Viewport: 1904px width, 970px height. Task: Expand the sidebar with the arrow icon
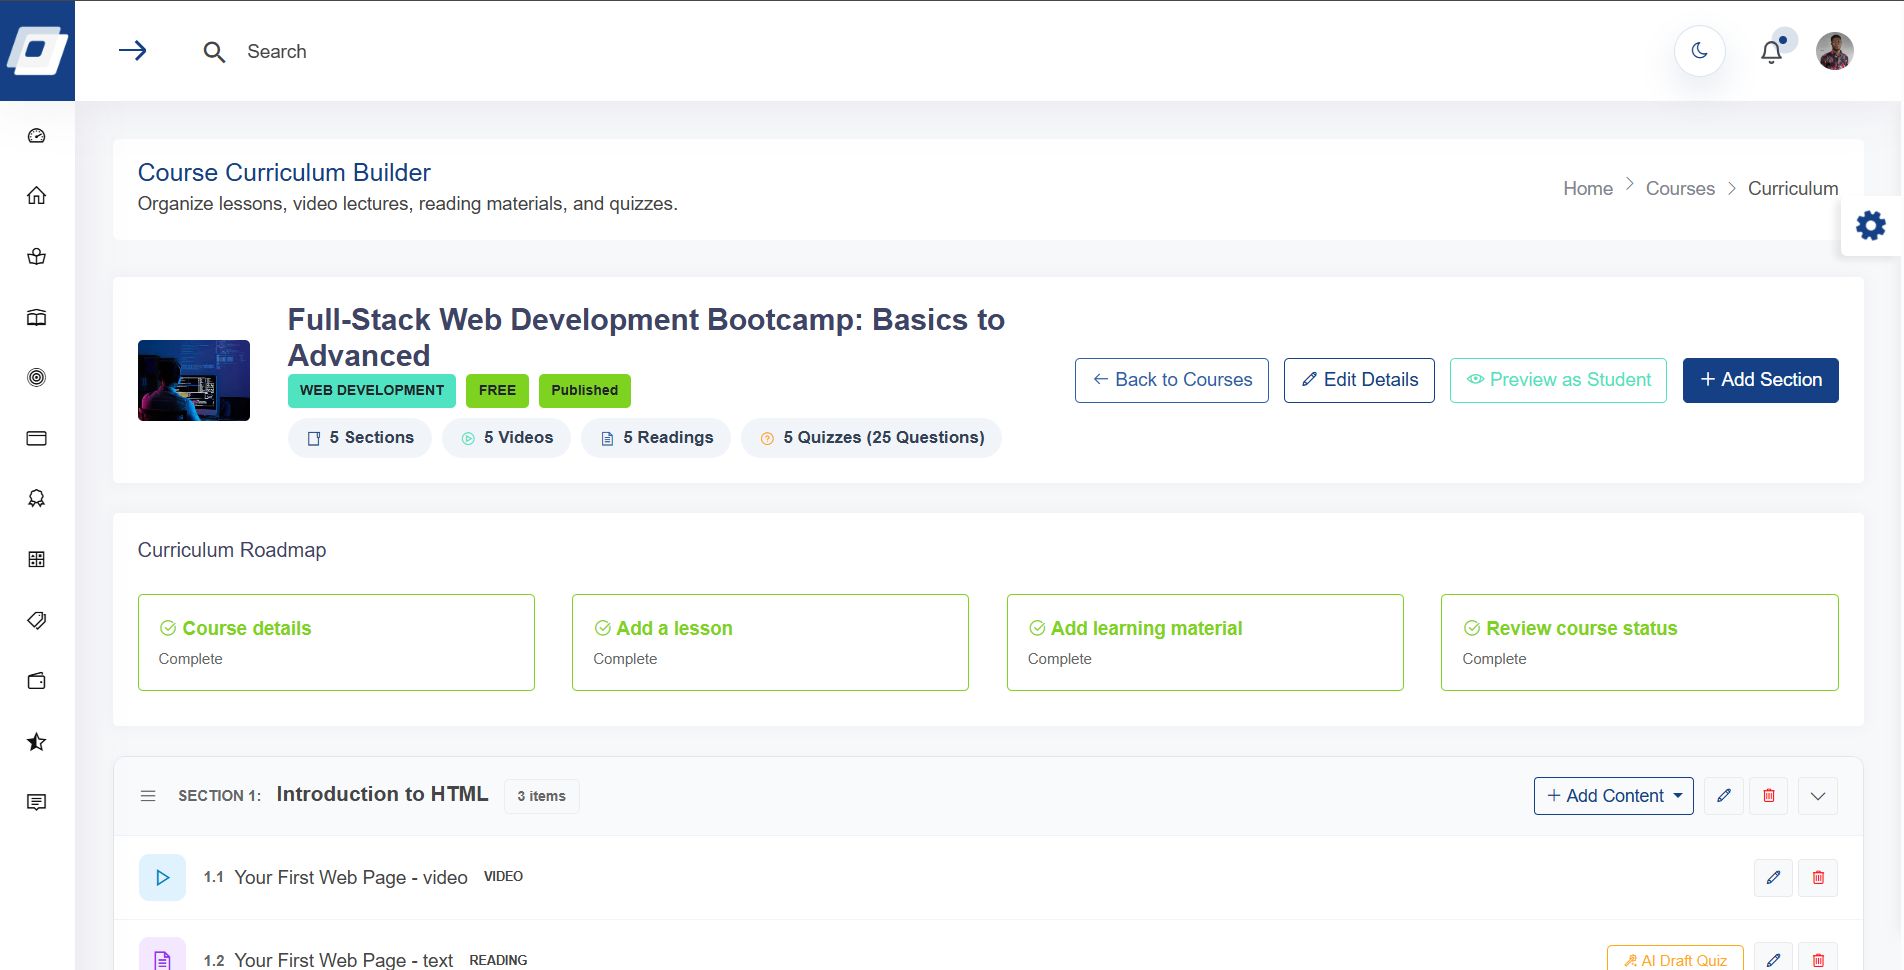[133, 51]
